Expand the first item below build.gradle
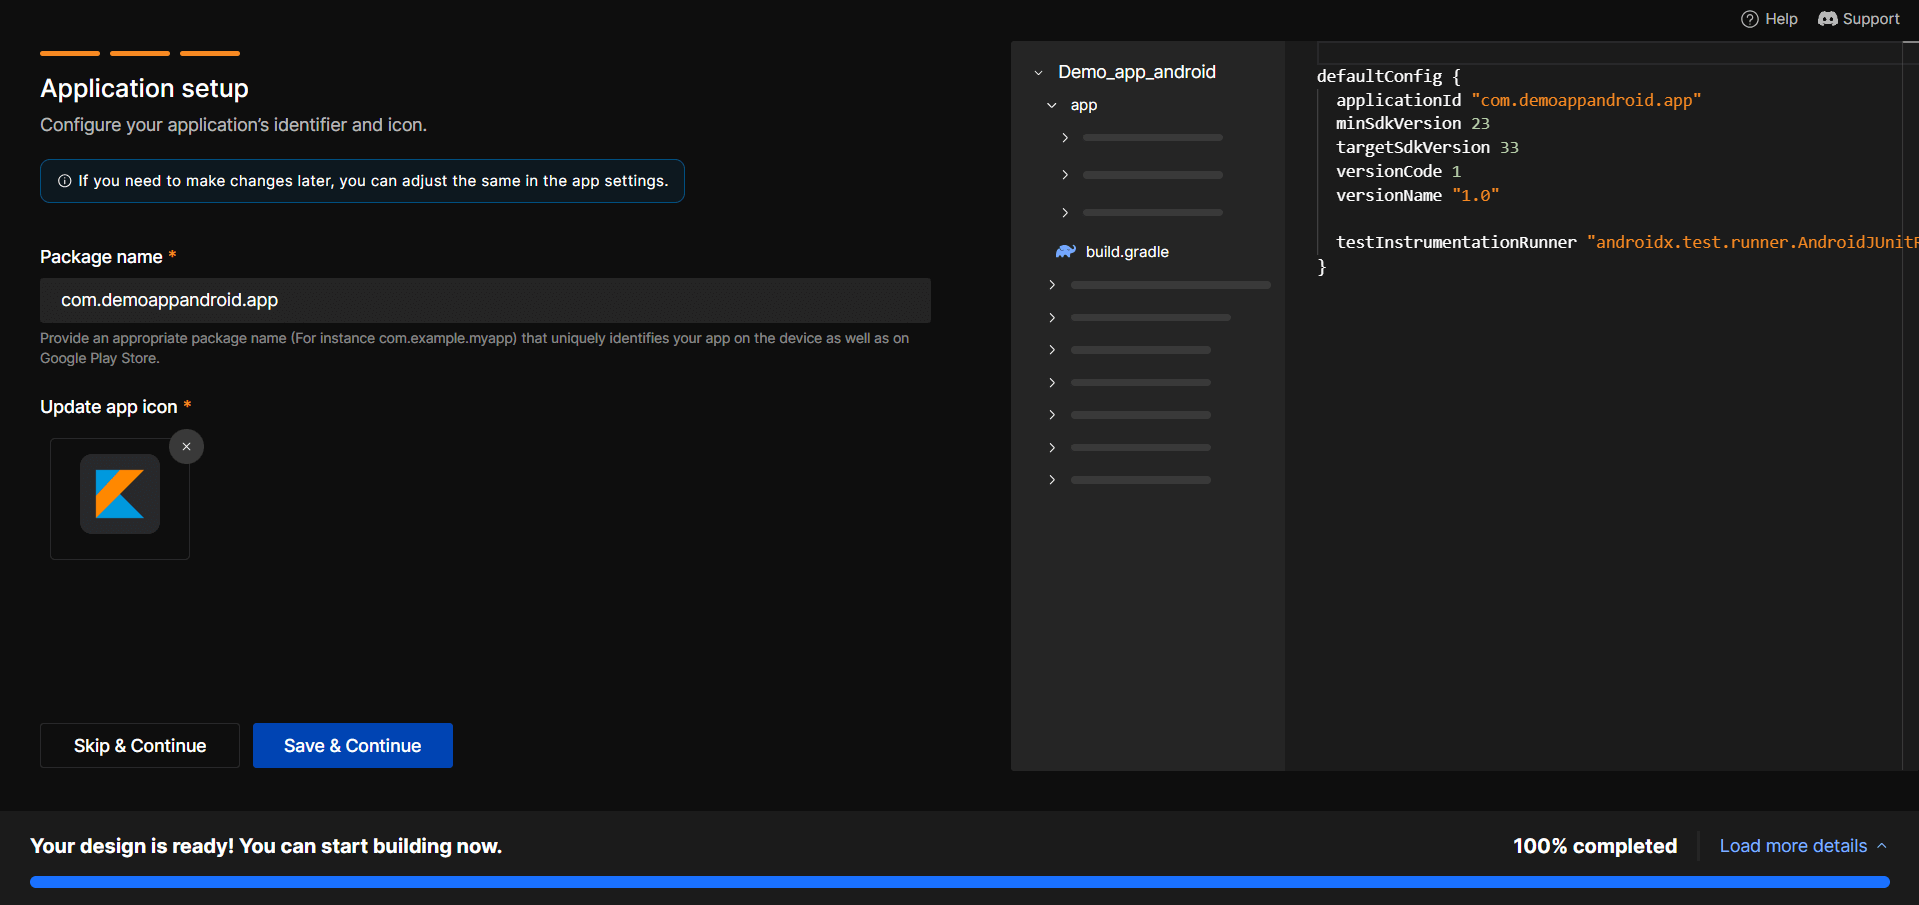This screenshot has height=905, width=1919. pyautogui.click(x=1052, y=285)
